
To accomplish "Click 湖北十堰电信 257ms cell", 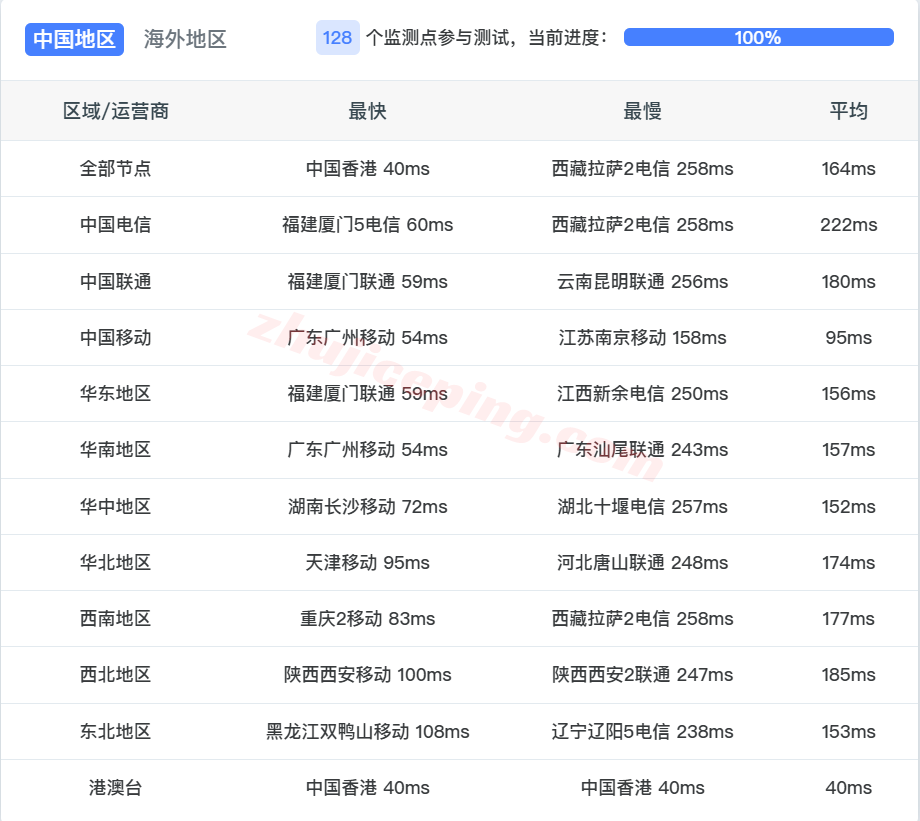I will [x=642, y=506].
